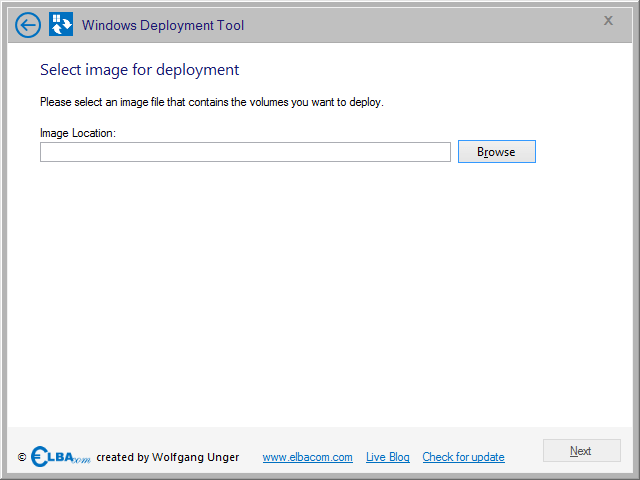Open the www.elbacom.com link
This screenshot has height=480, width=640.
[x=307, y=457]
